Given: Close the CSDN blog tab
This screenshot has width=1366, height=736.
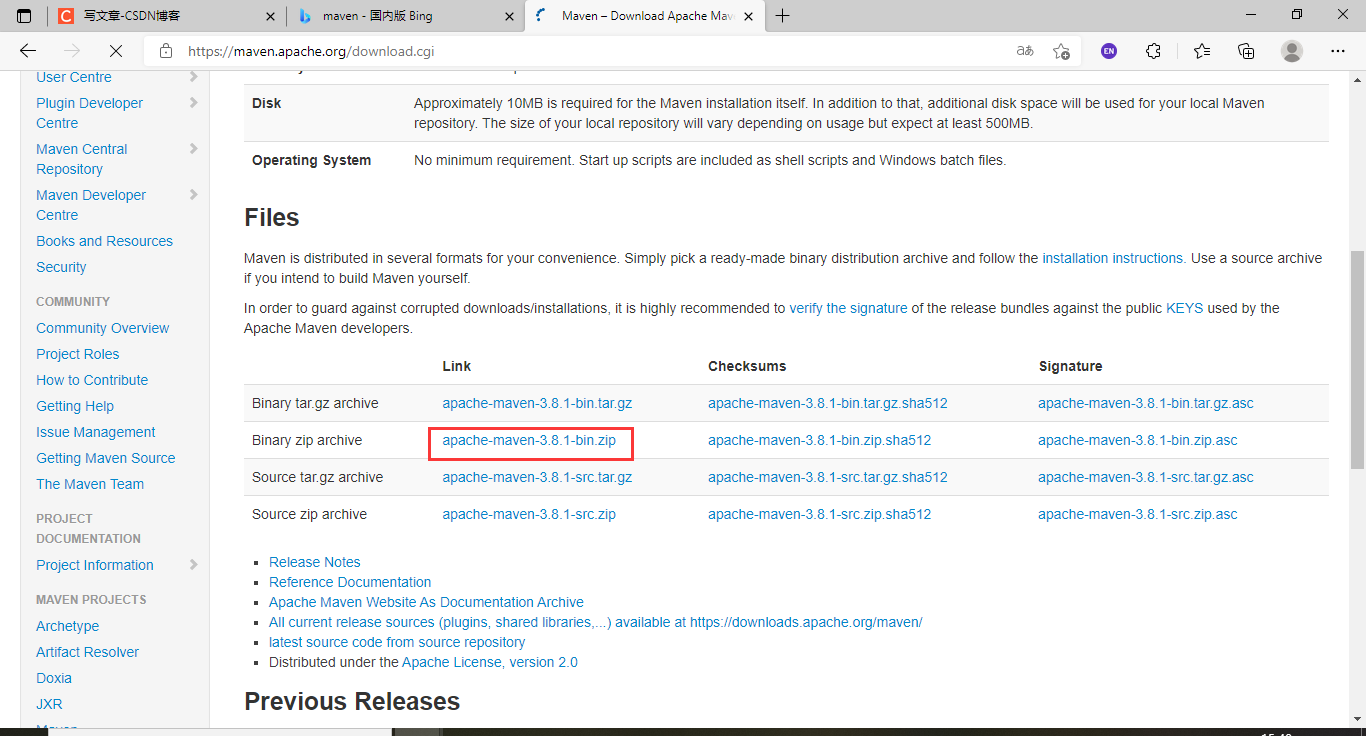Looking at the screenshot, I should coord(270,16).
